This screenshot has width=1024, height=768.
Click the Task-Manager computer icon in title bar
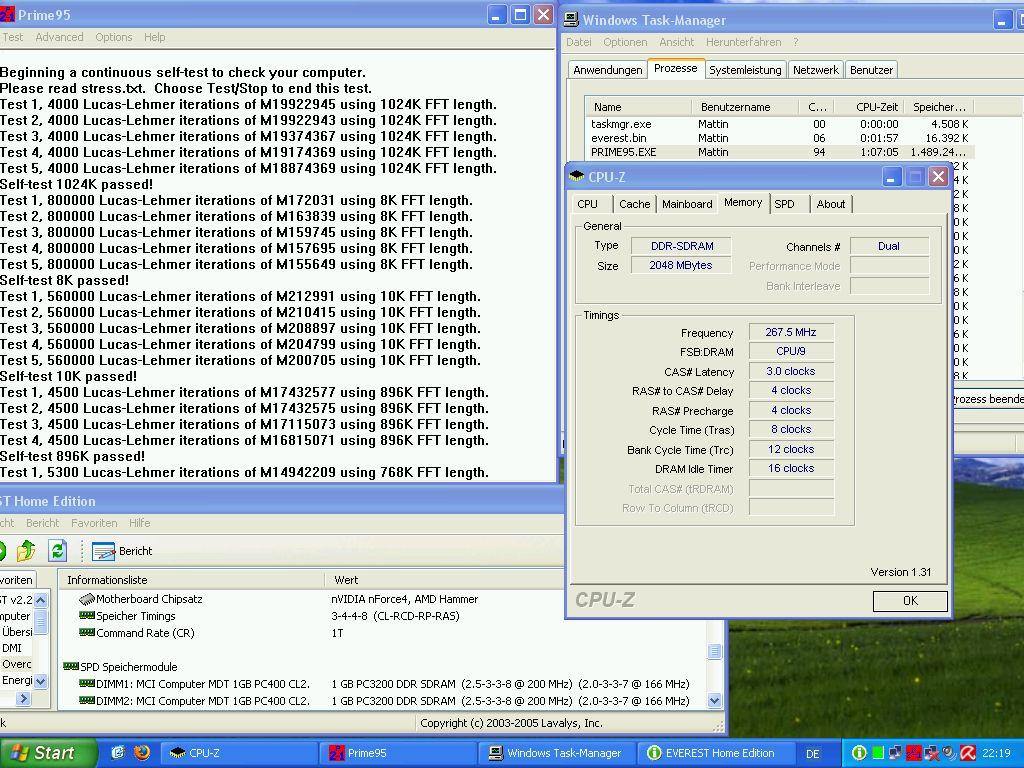click(571, 20)
